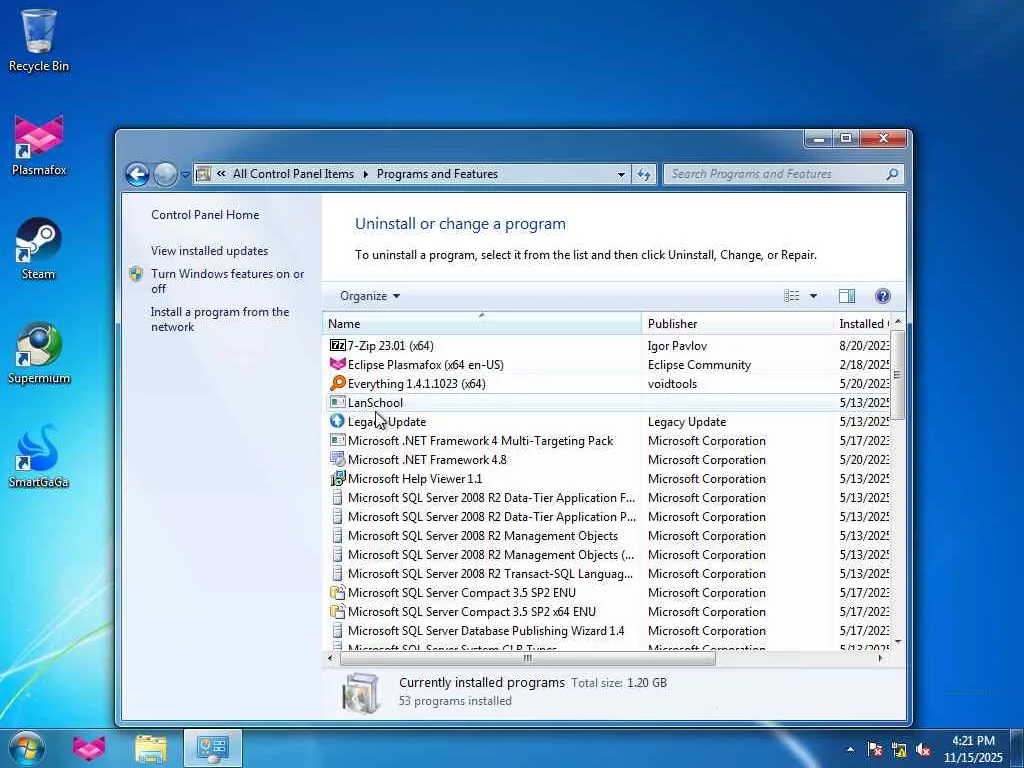The image size is (1024, 768).
Task: Go back with the blue arrow button
Action: click(x=137, y=174)
